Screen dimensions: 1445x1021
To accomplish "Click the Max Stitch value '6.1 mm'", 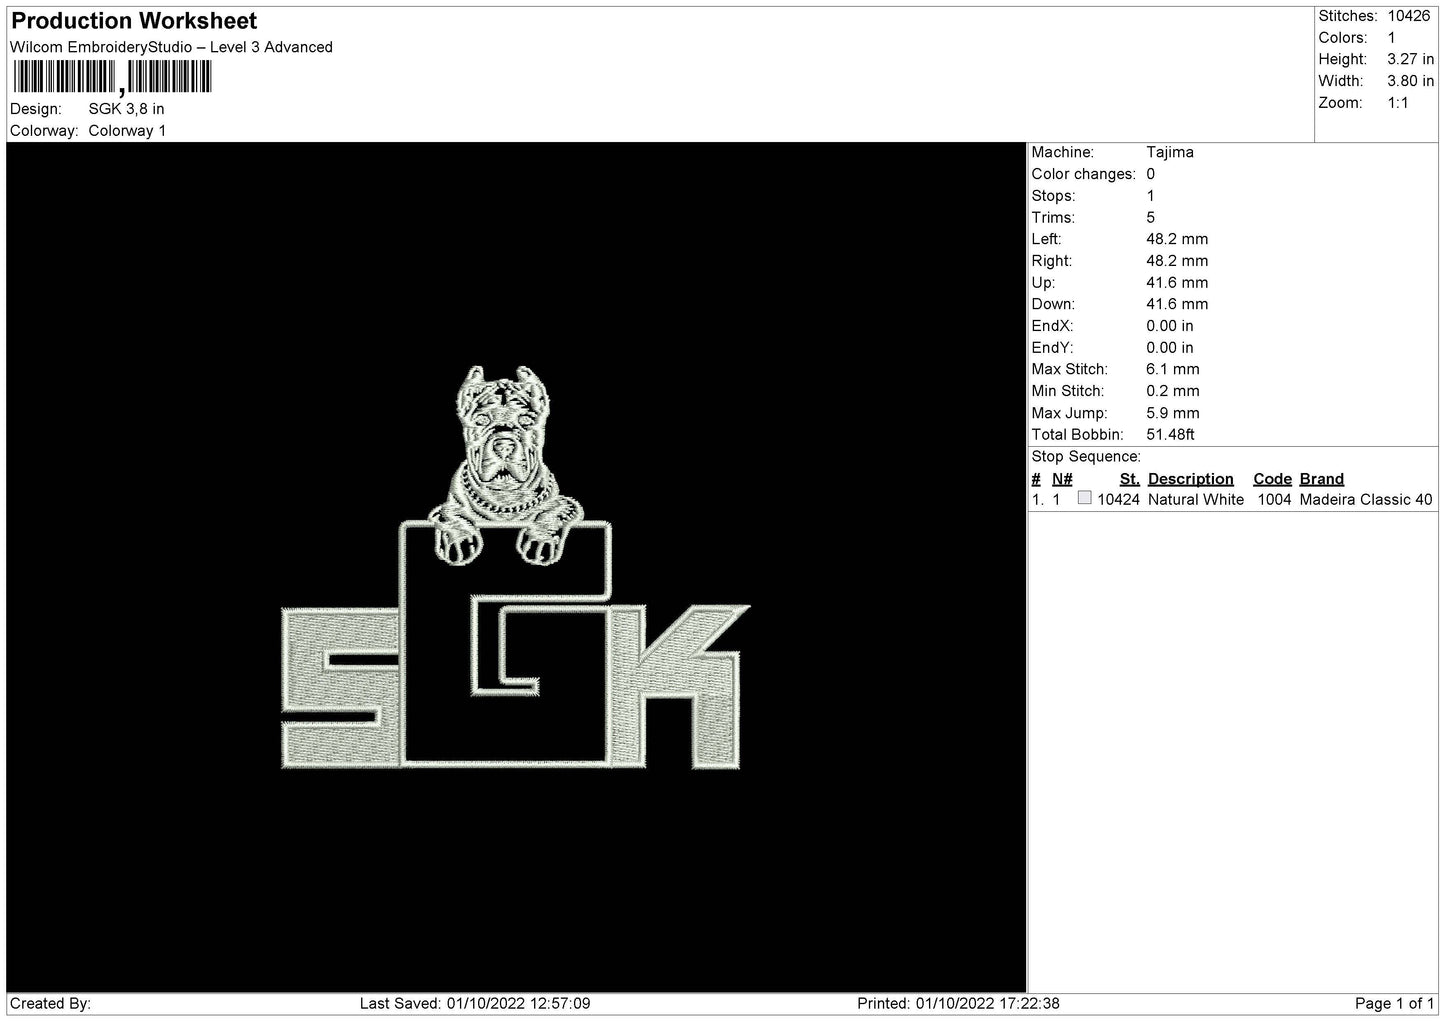I will (x=1172, y=369).
